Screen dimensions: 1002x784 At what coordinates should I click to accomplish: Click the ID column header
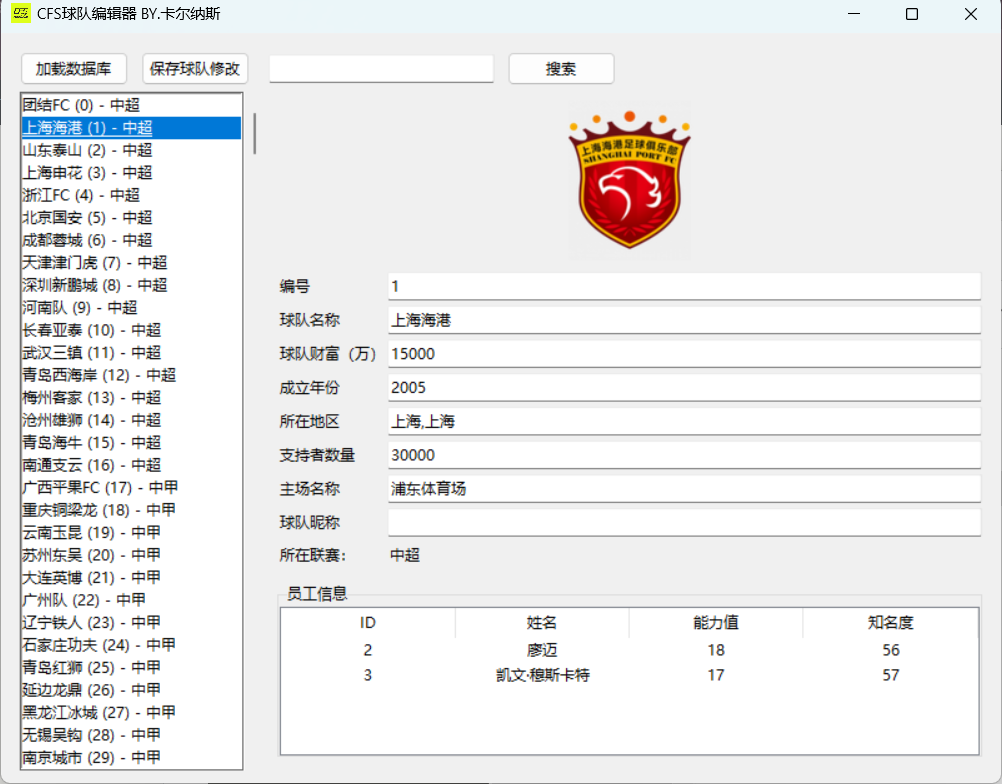tap(368, 622)
